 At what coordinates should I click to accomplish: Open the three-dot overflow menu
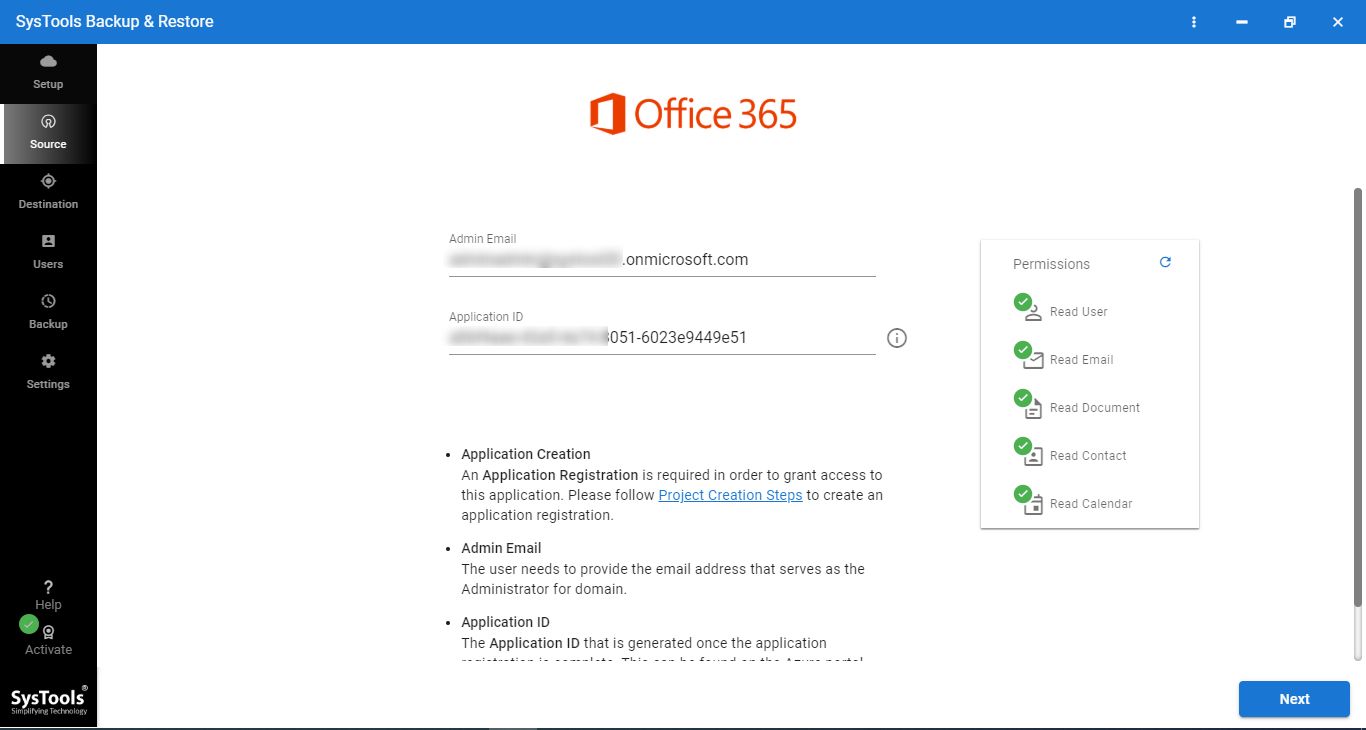pyautogui.click(x=1193, y=21)
